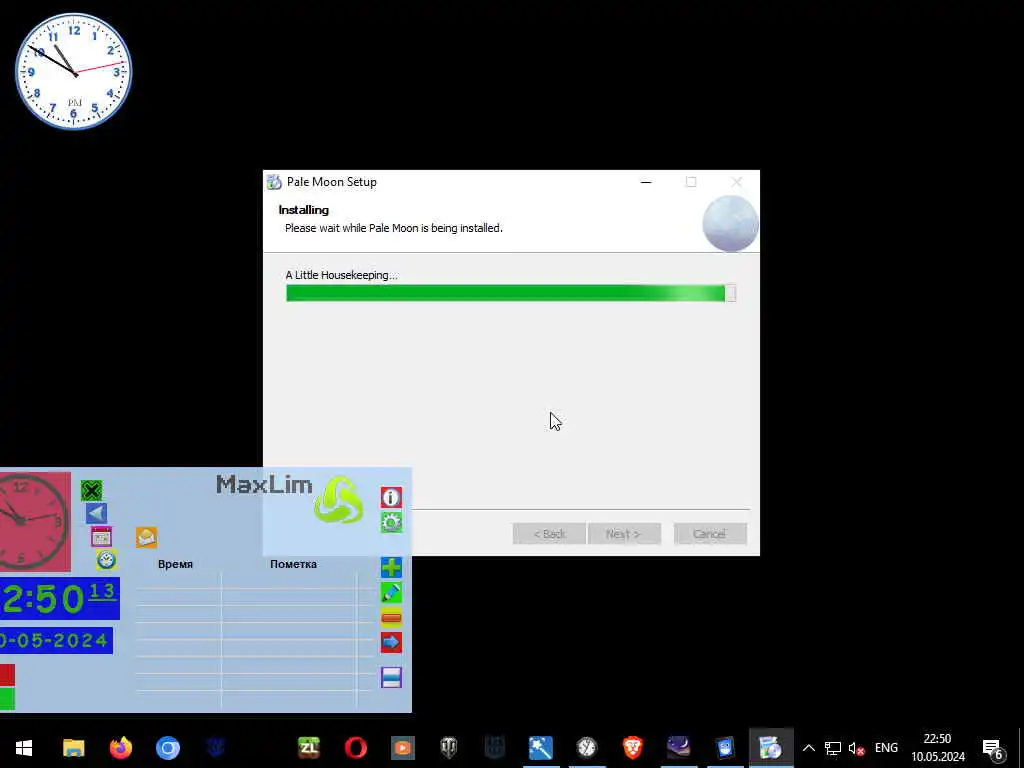This screenshot has height=768, width=1024.
Task: Open World of Tanks taskbar icon
Action: (x=449, y=748)
